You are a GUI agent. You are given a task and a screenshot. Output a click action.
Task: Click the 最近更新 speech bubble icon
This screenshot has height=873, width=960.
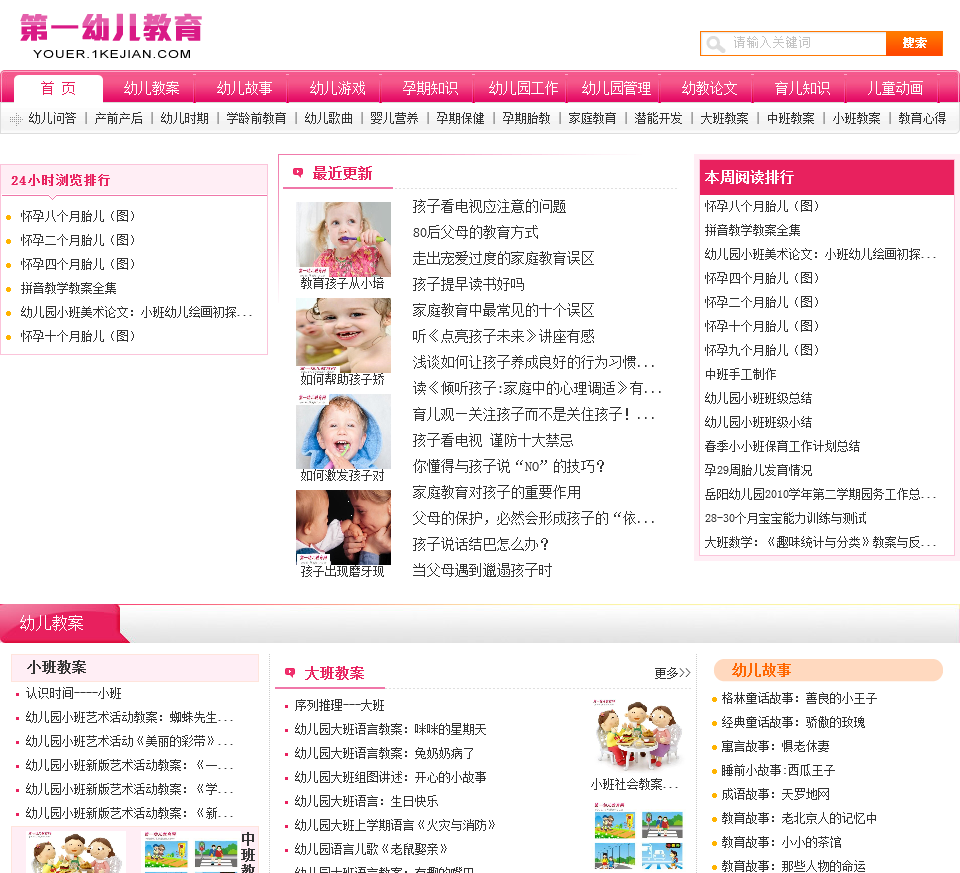(x=298, y=173)
